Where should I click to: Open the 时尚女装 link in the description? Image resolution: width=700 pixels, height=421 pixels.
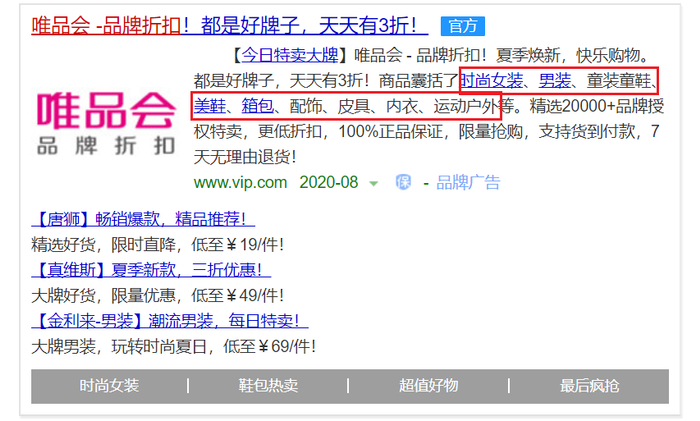491,81
